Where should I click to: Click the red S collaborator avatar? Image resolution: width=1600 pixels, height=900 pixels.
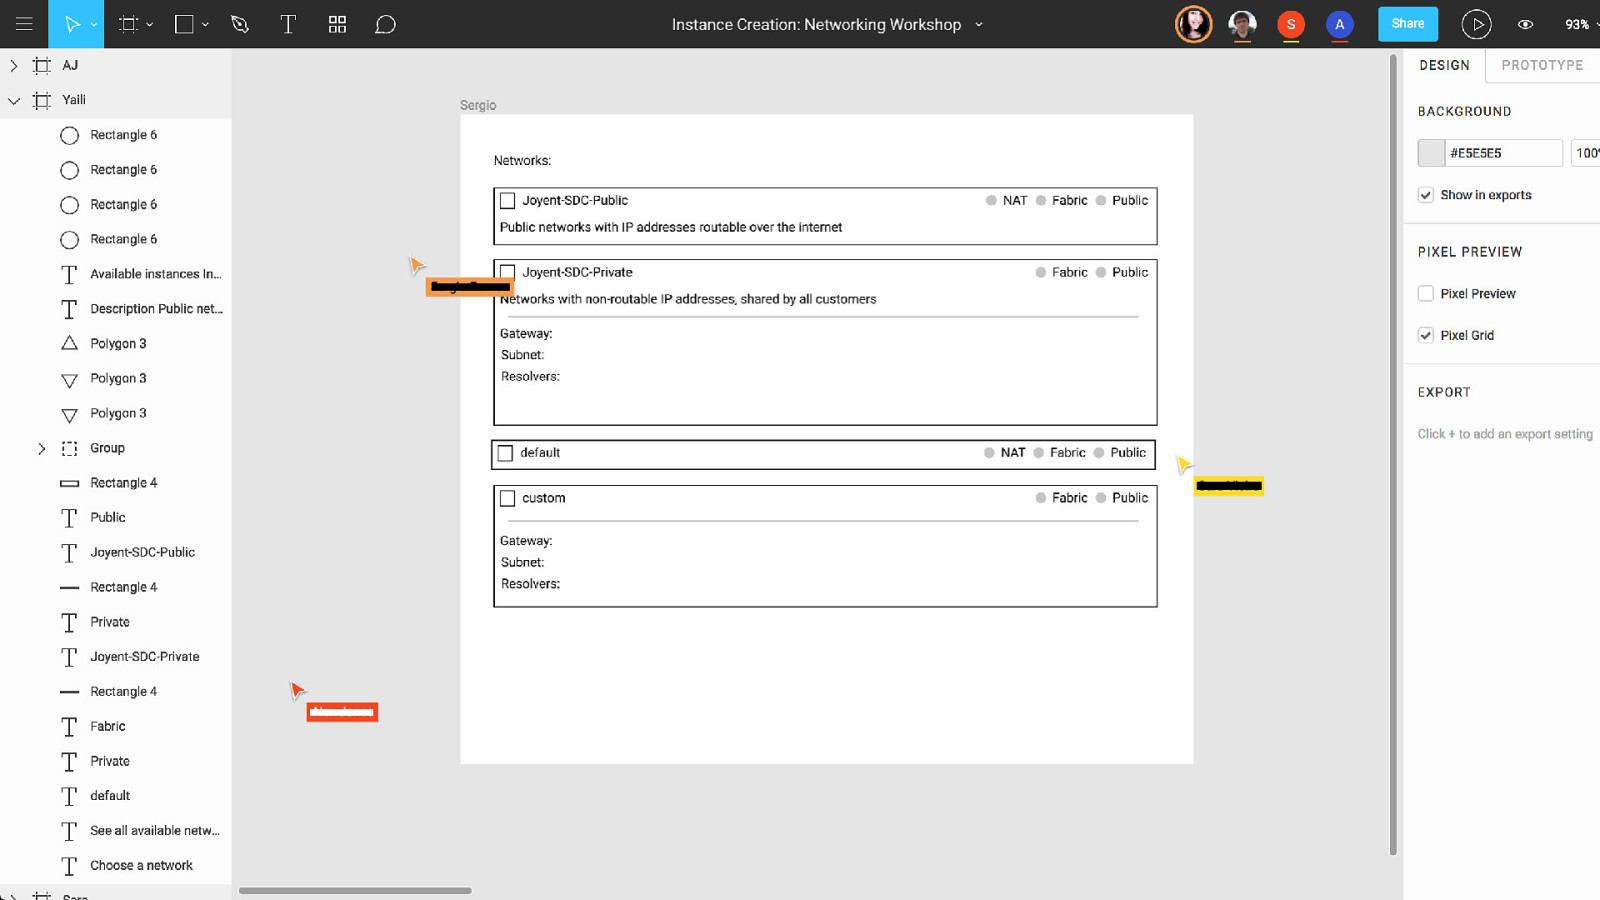[1291, 24]
